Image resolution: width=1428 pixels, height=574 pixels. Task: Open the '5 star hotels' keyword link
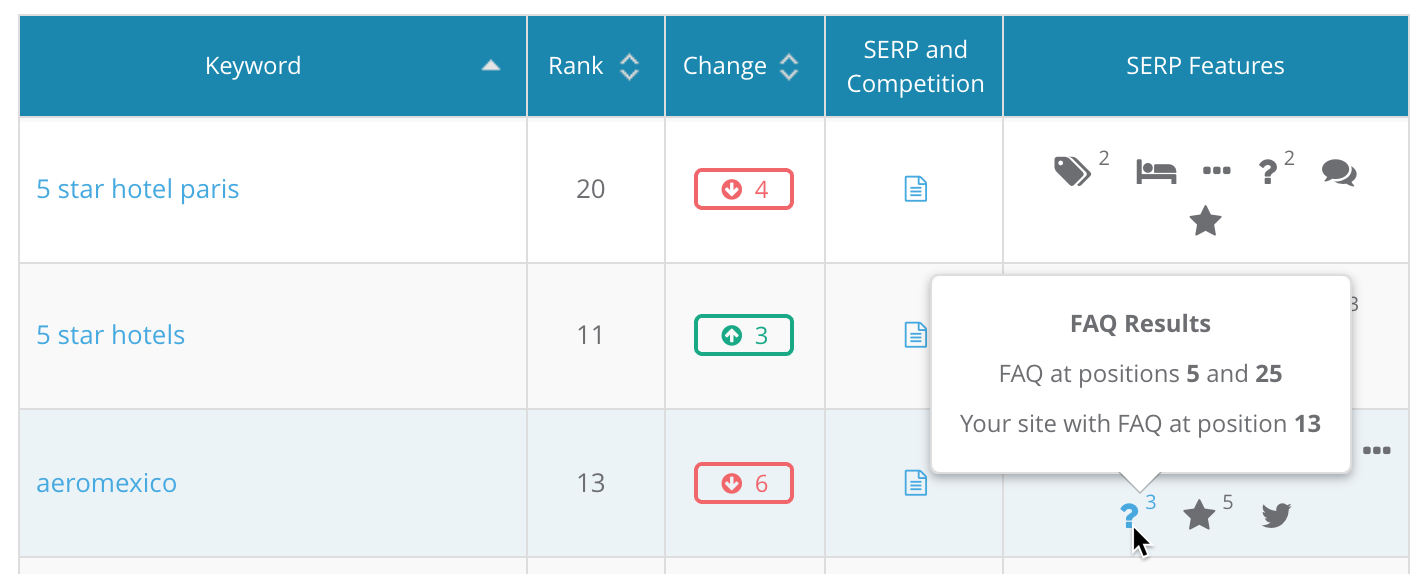[111, 335]
